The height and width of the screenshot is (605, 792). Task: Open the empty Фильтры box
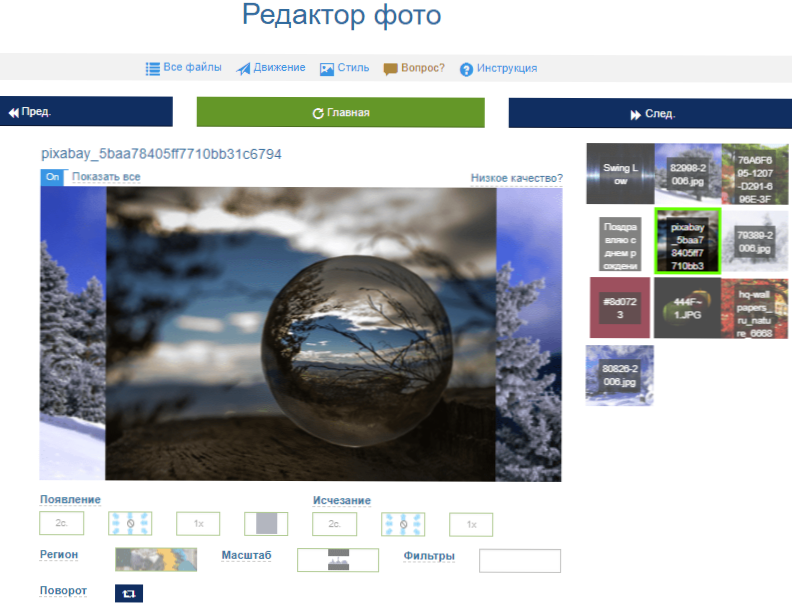(520, 561)
